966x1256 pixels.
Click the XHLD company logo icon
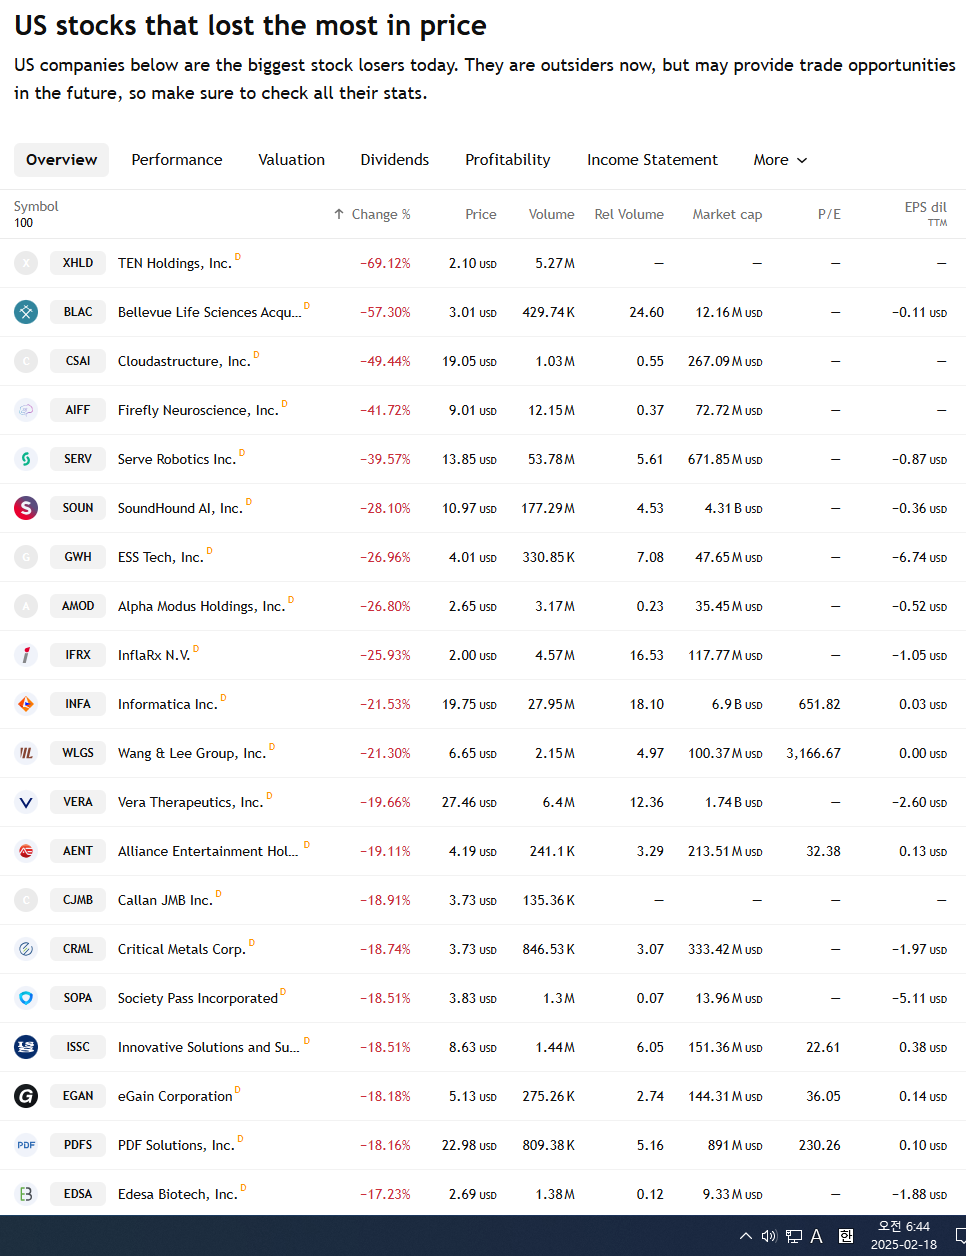[x=26, y=263]
